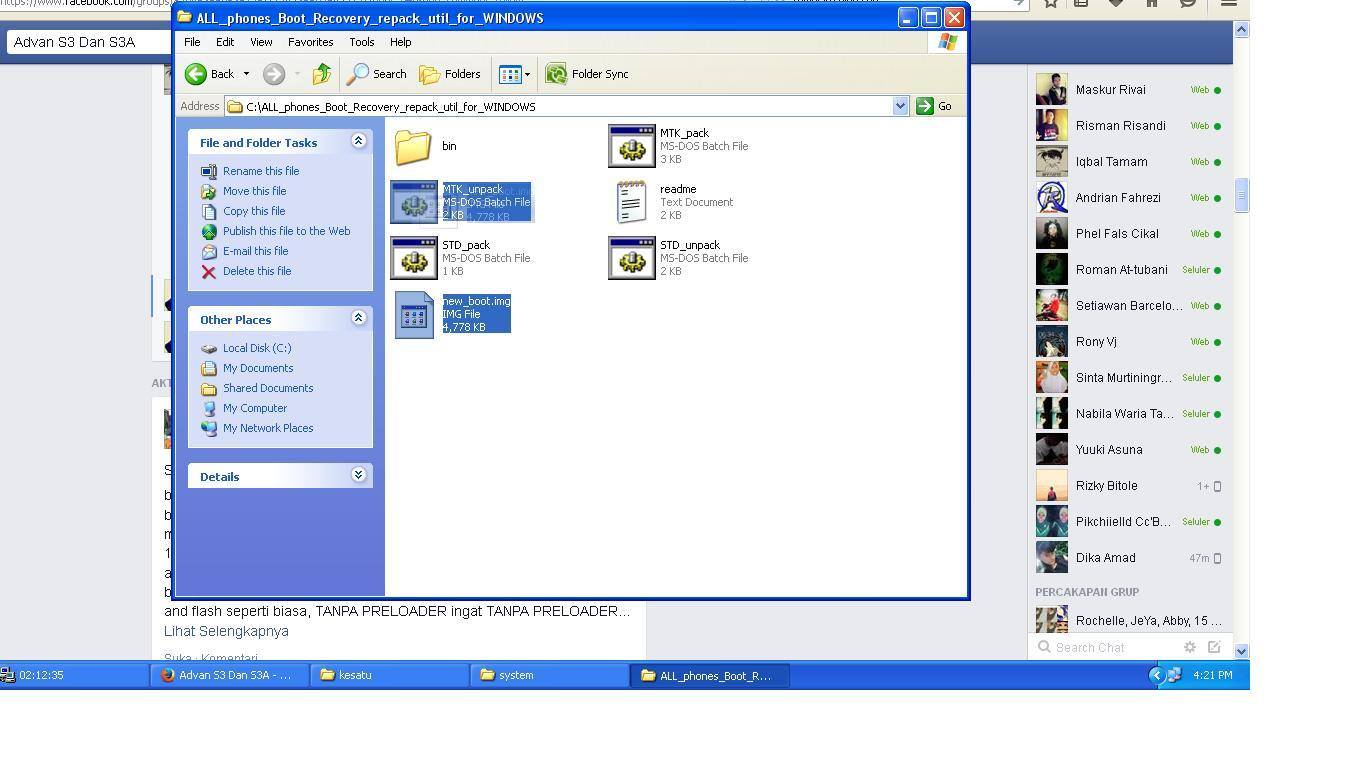Open chat with Maskur Rivai
The height and width of the screenshot is (768, 1366).
coord(1128,90)
